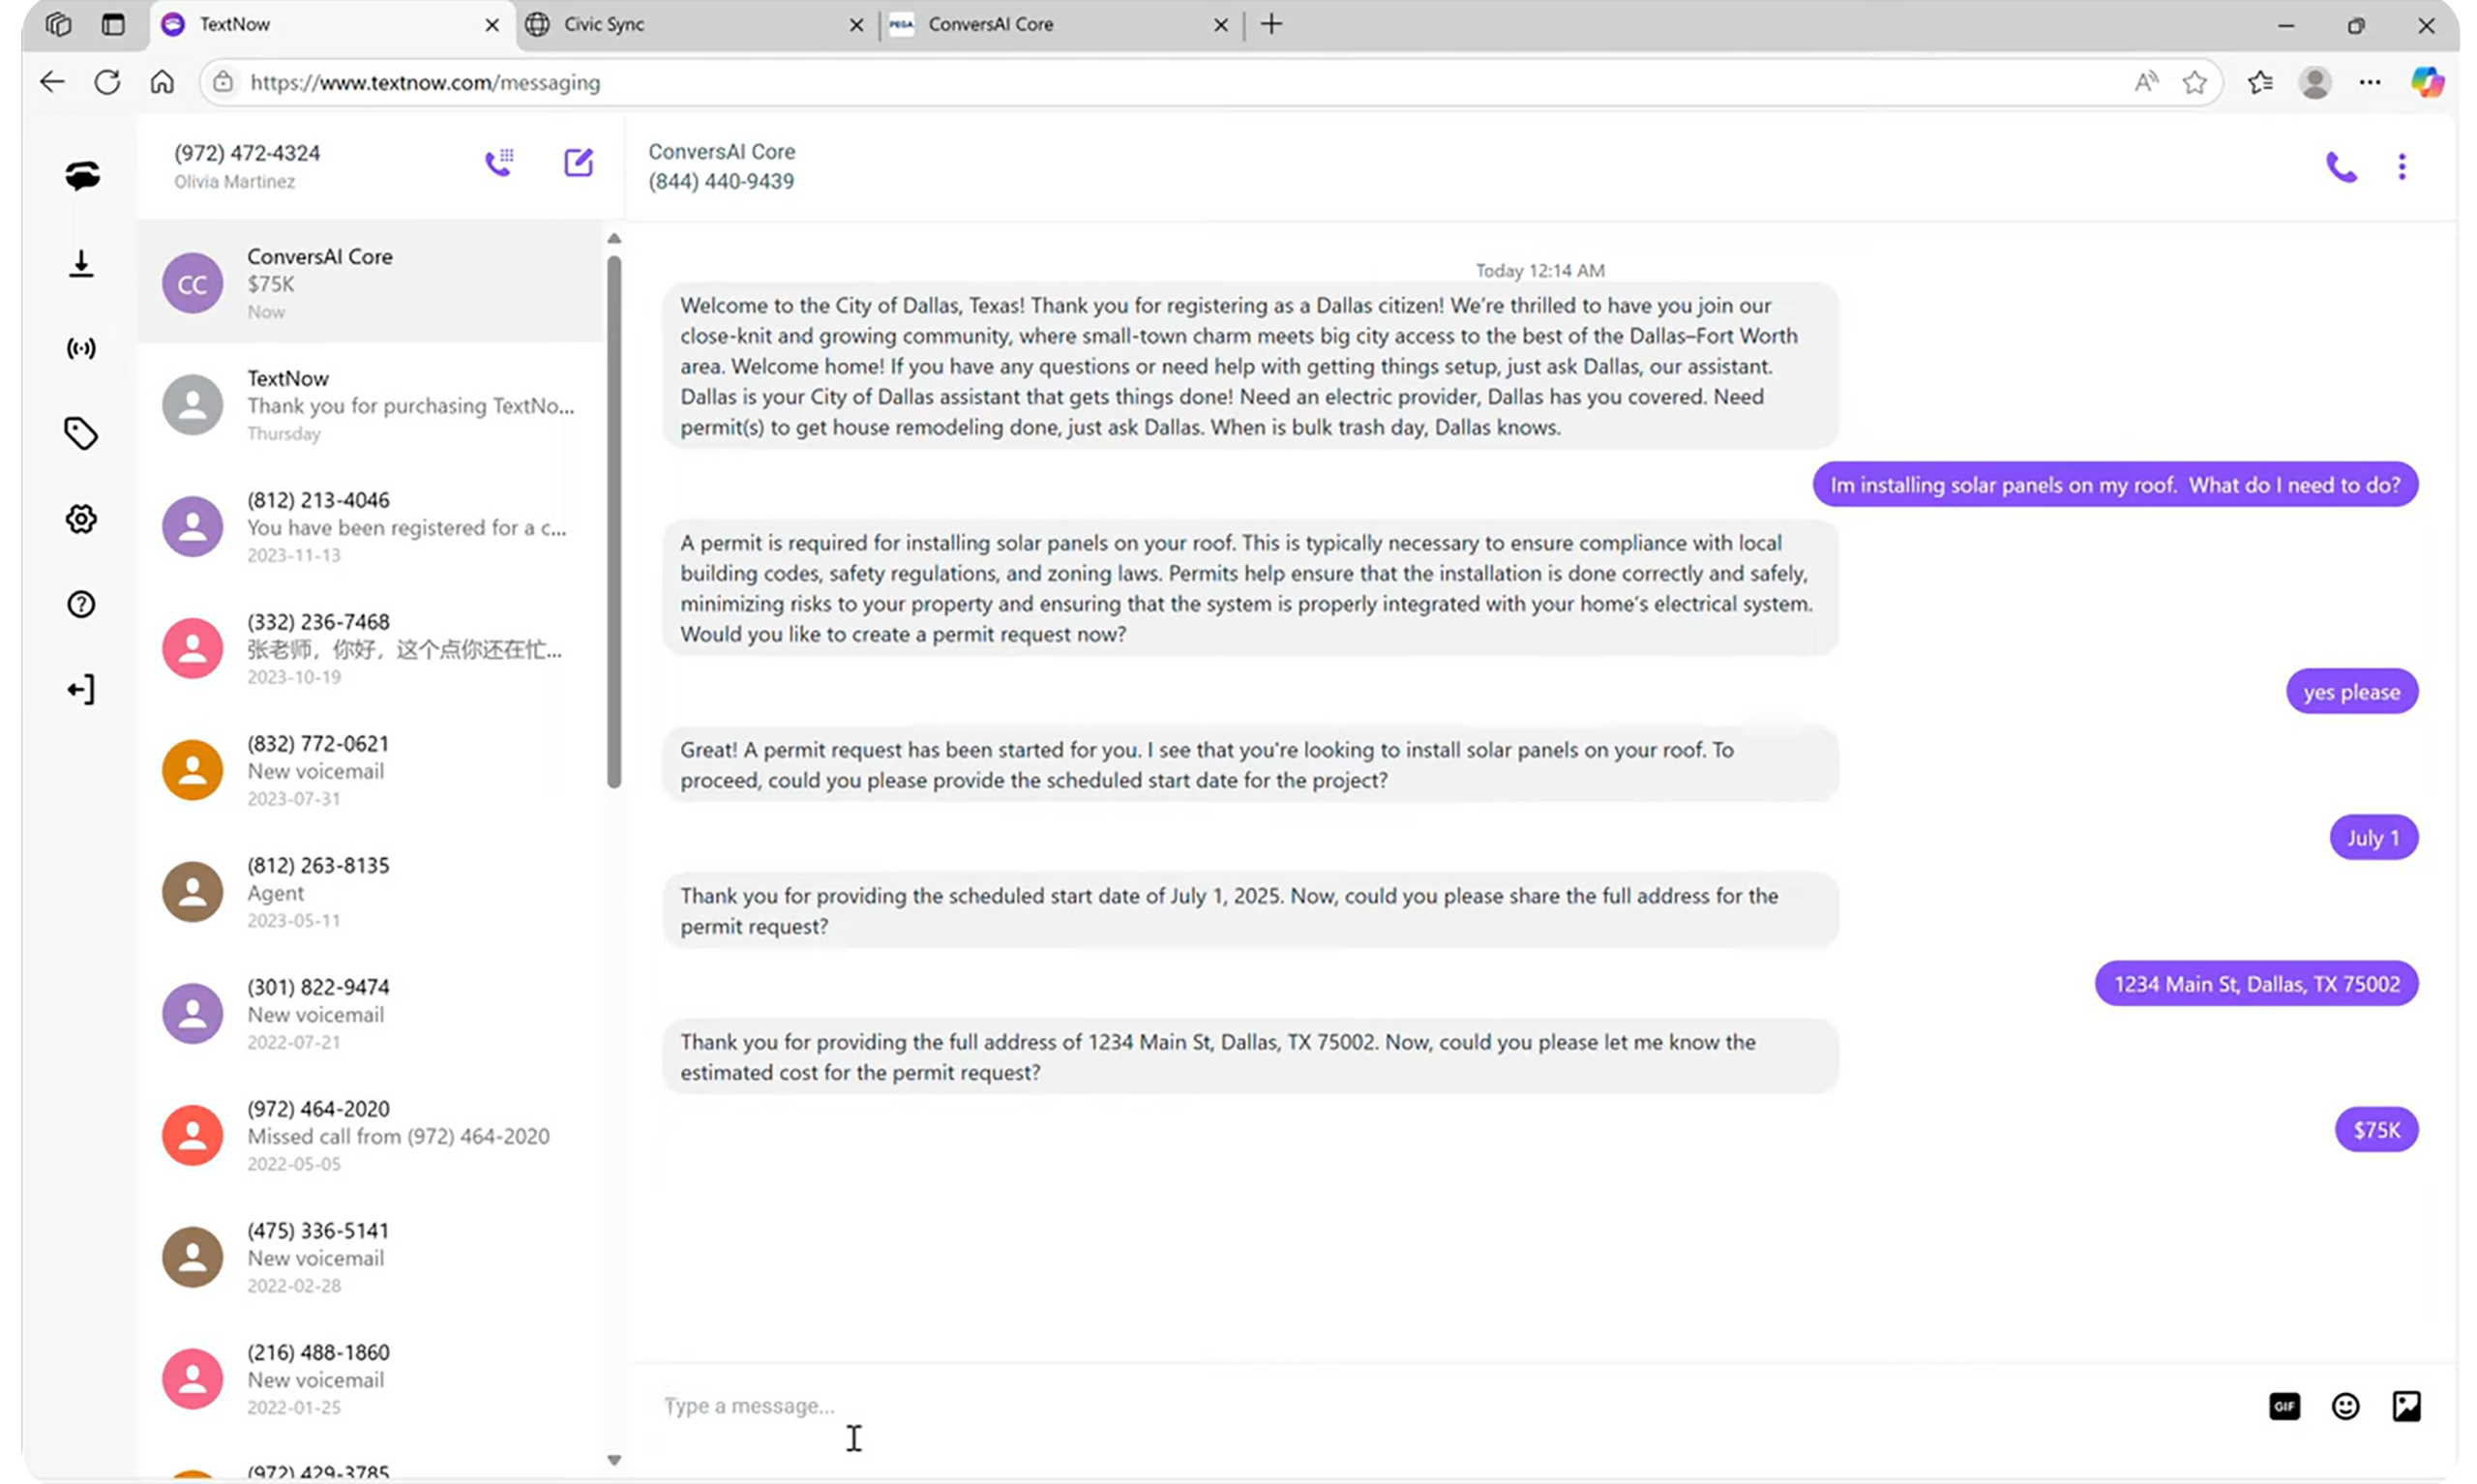
Task: Call ConversAI Core with the phone icon
Action: 2341,166
